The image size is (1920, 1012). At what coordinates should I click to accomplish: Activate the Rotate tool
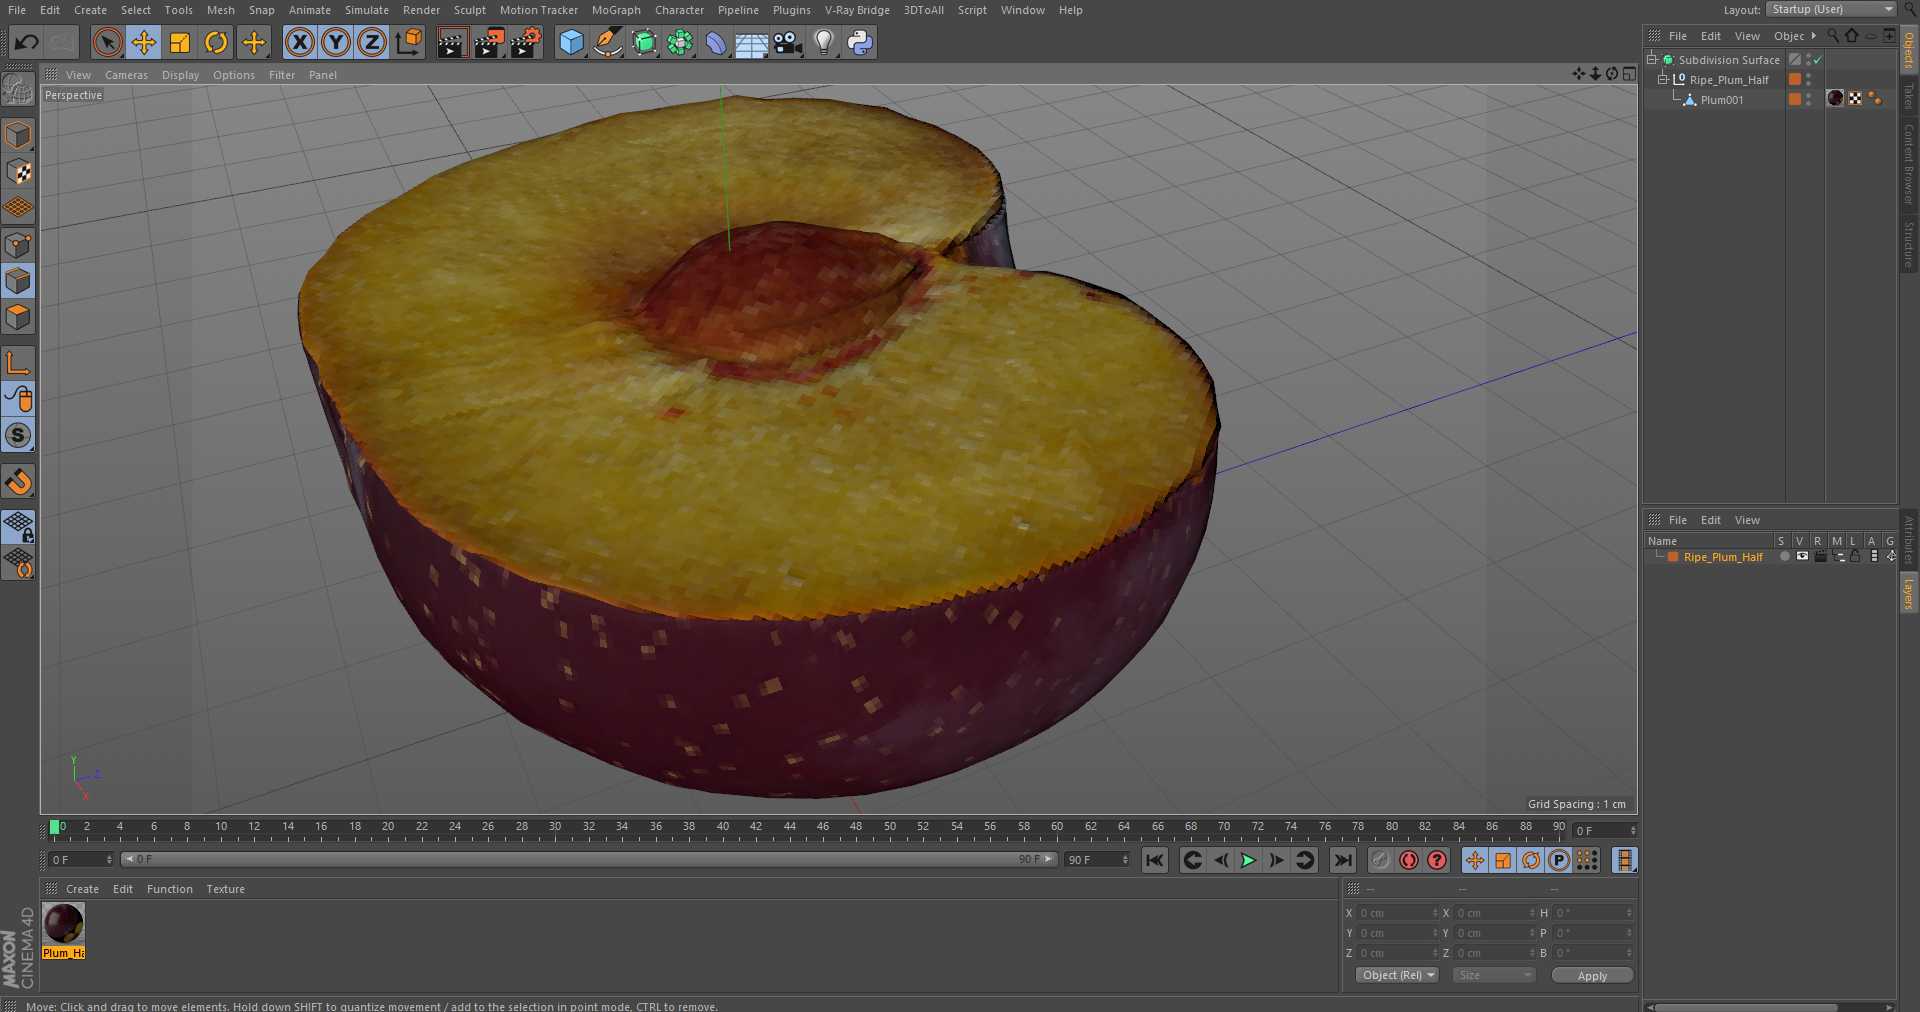(x=215, y=42)
